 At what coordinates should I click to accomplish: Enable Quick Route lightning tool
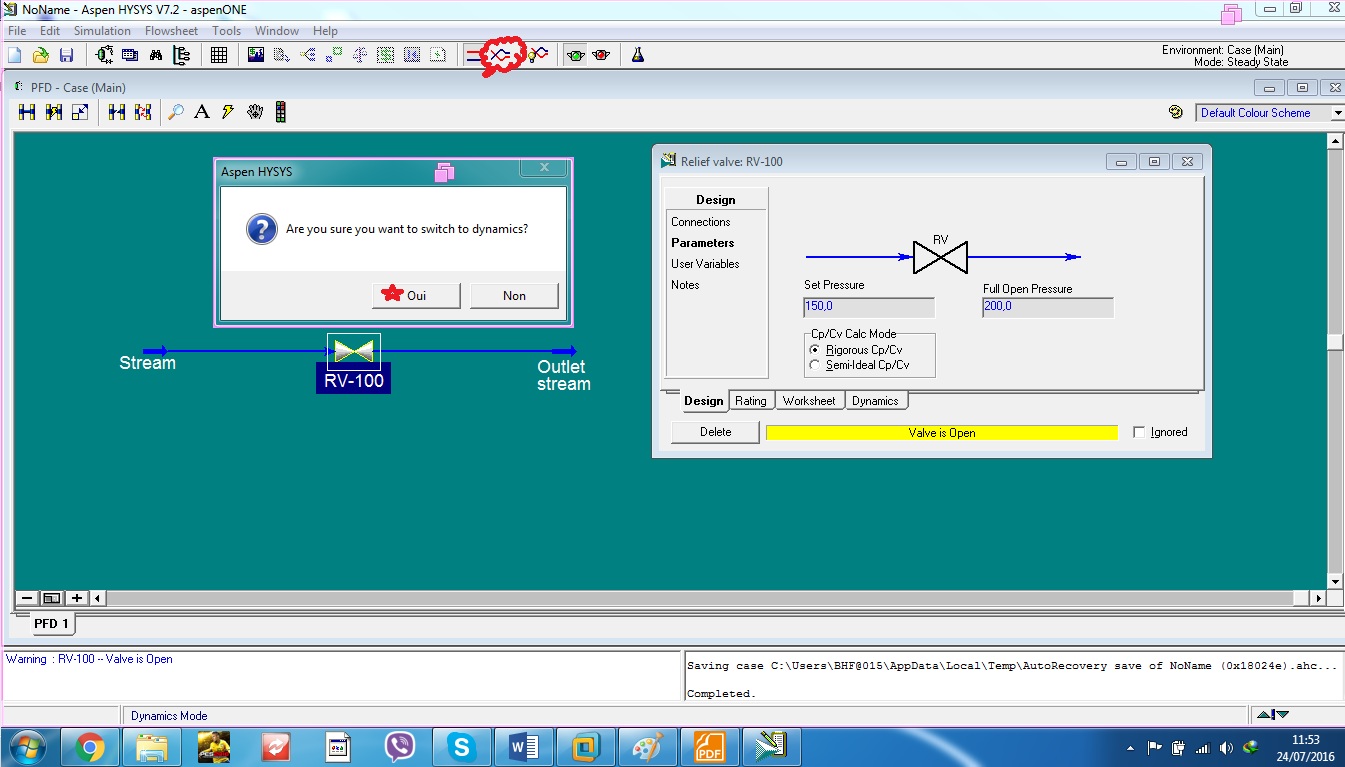(x=228, y=112)
